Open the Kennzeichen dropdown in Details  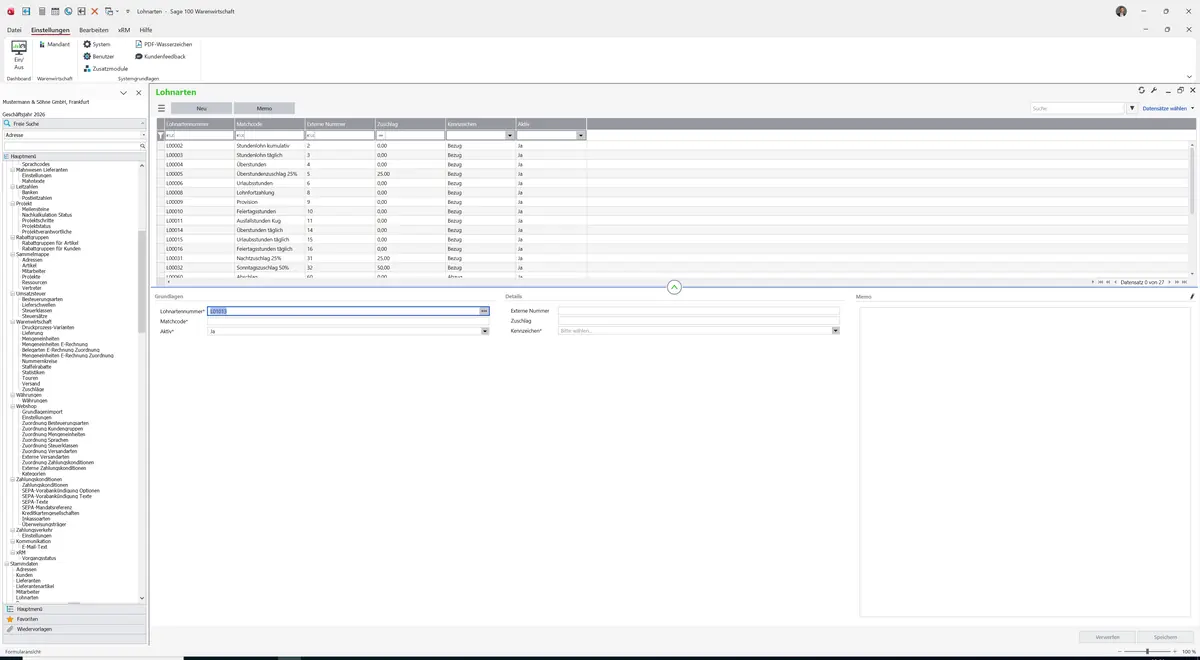[x=836, y=331]
